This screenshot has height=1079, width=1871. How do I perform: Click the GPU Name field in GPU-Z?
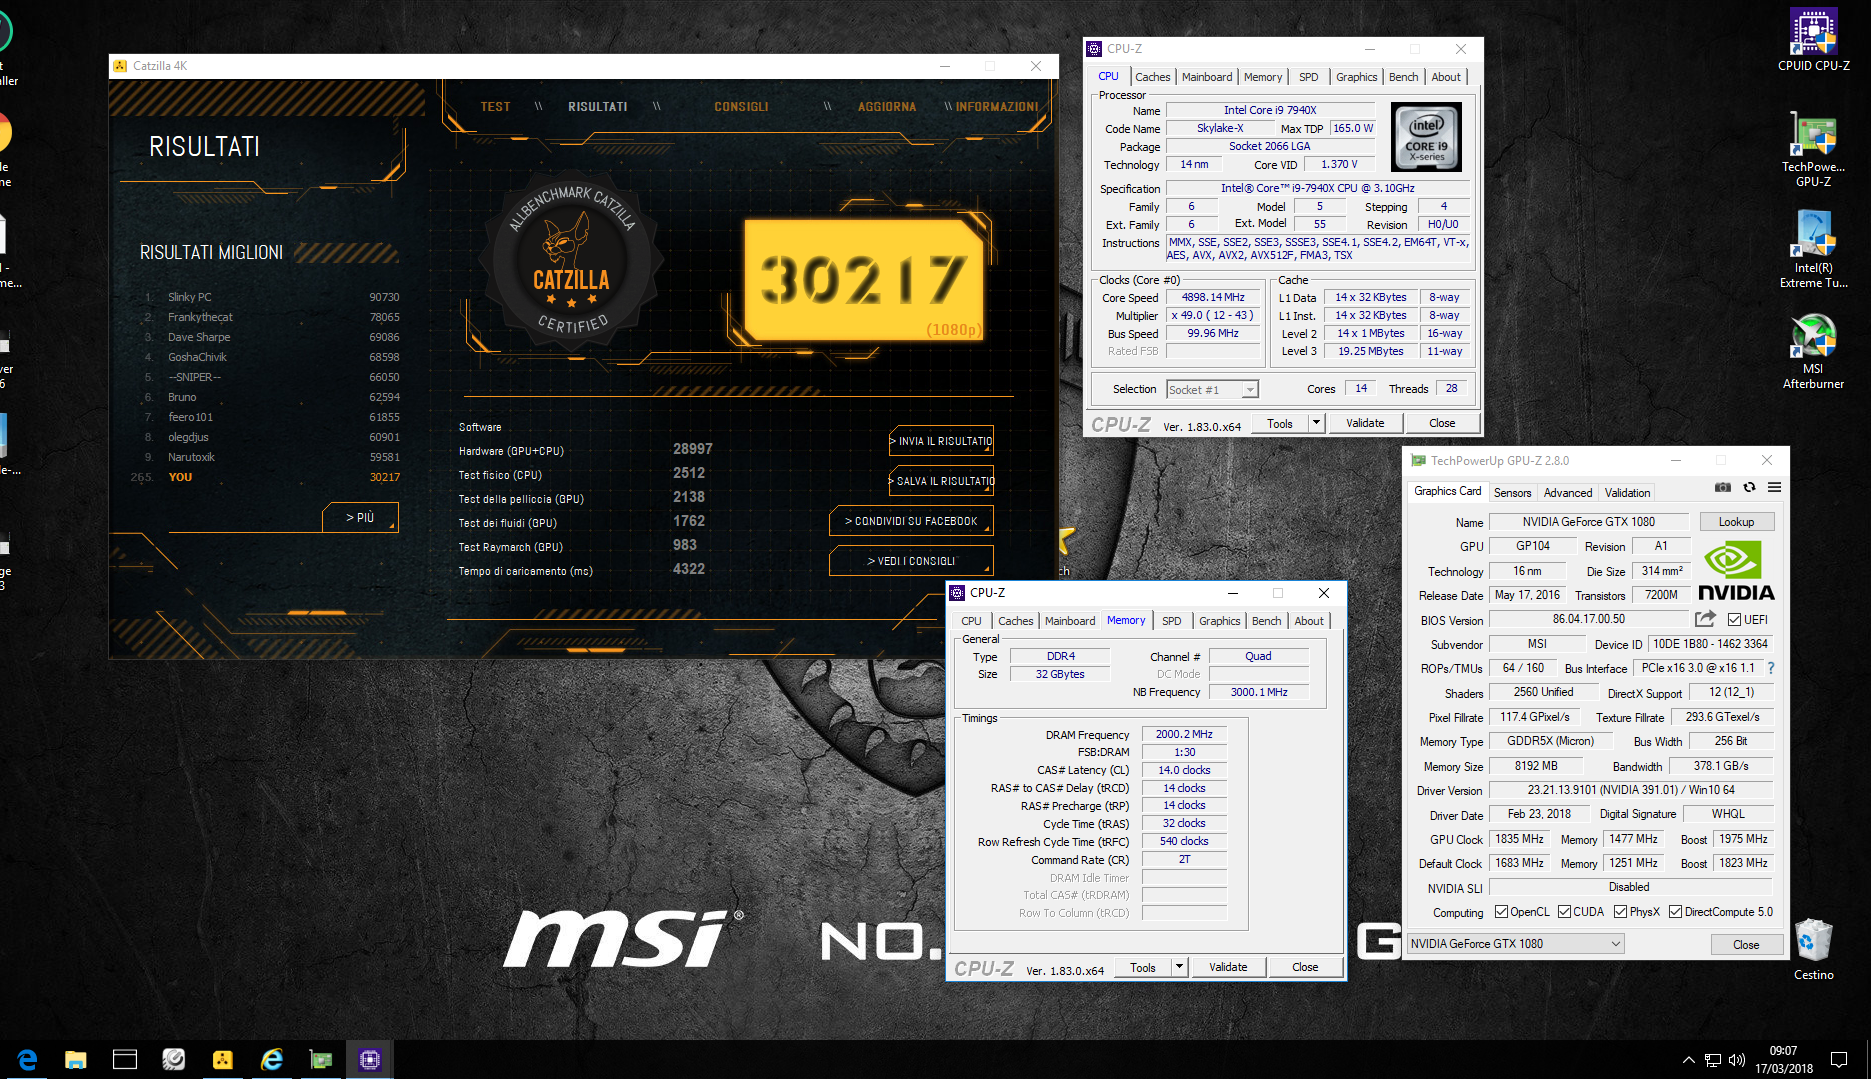(x=1588, y=522)
